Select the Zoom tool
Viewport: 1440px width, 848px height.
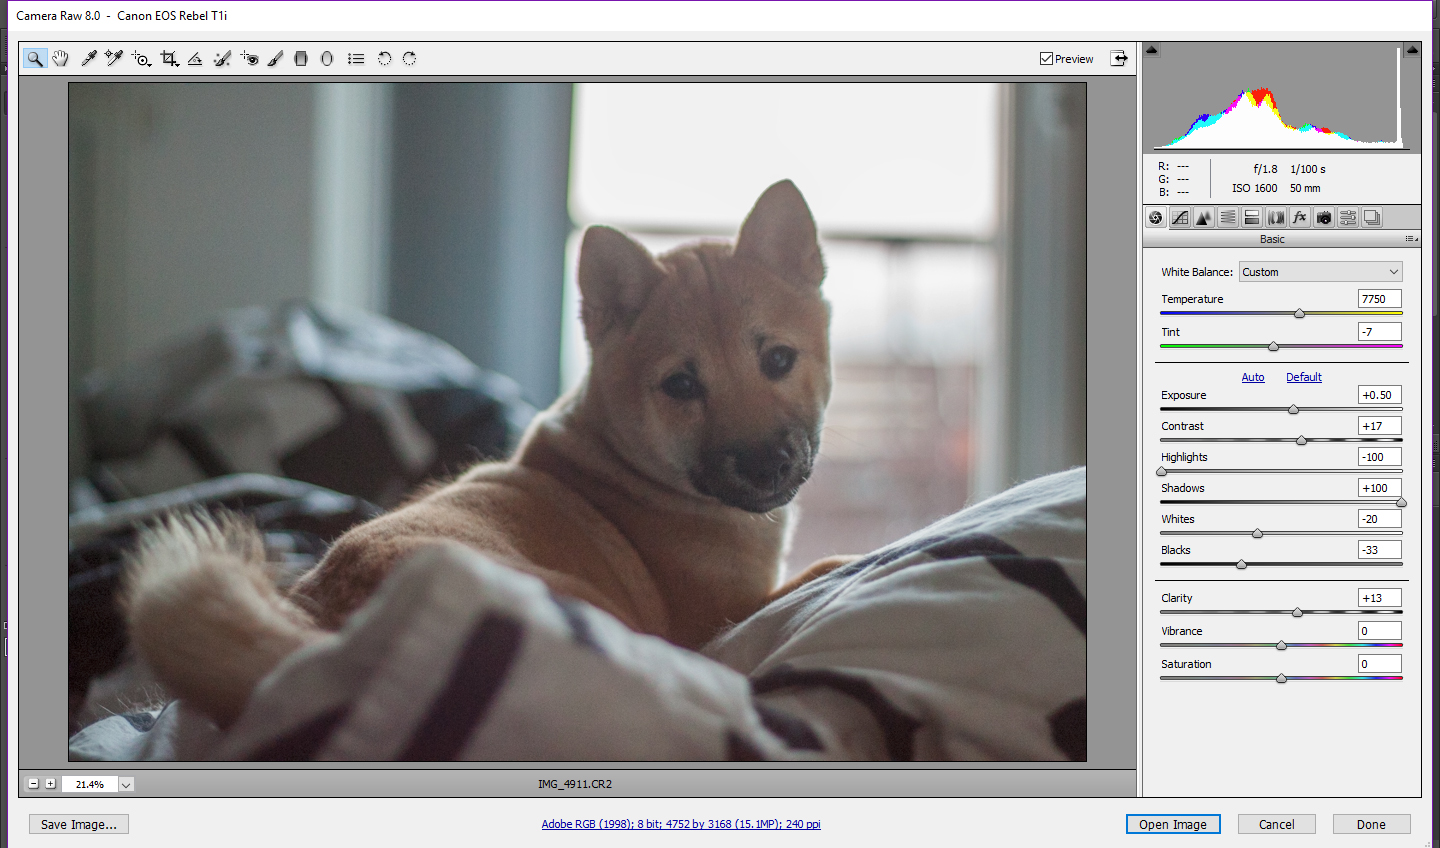coord(35,59)
